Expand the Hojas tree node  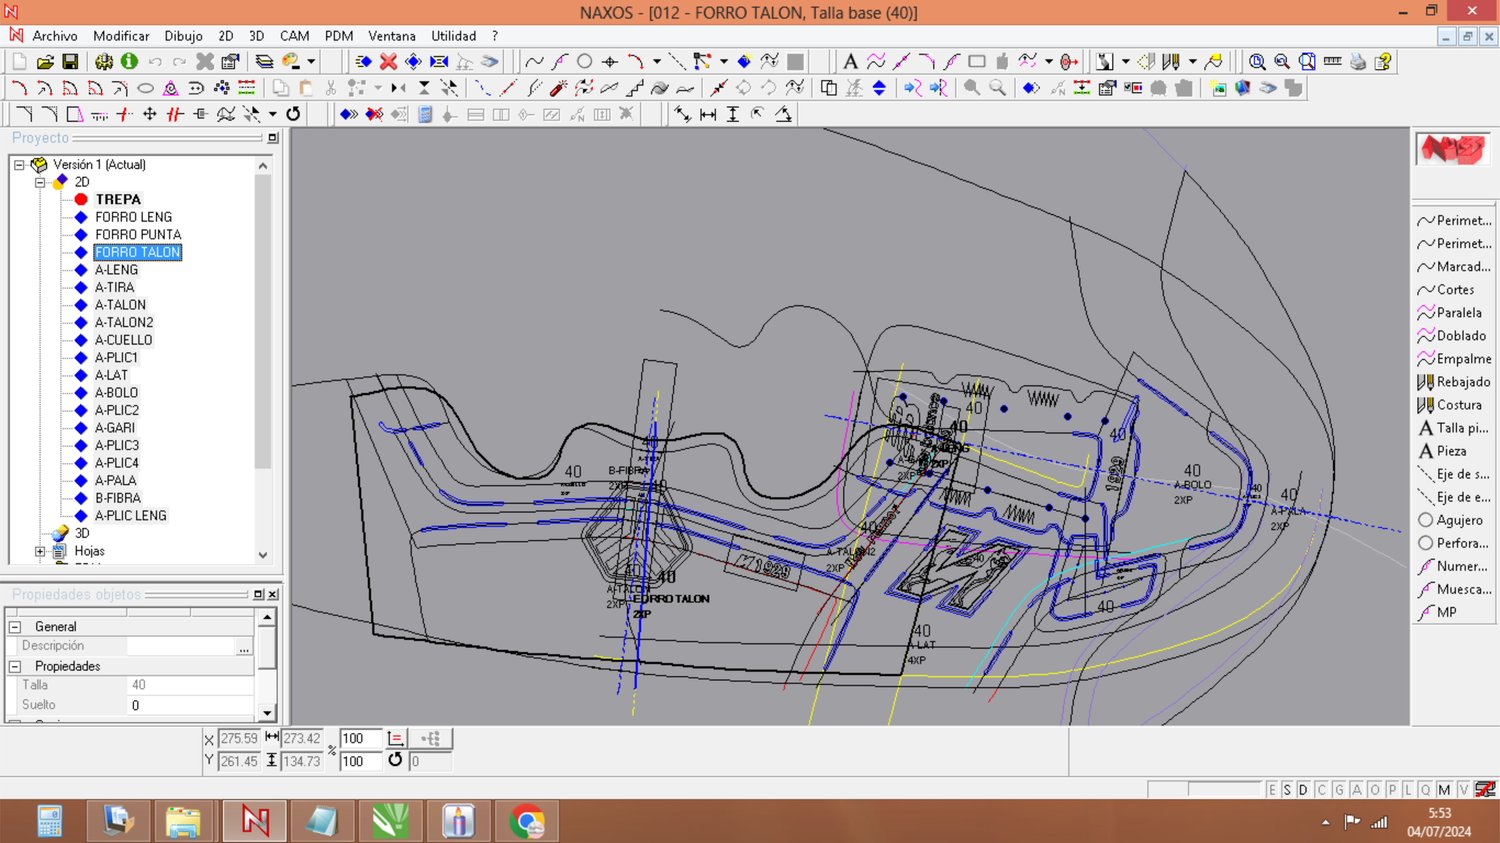coord(40,551)
